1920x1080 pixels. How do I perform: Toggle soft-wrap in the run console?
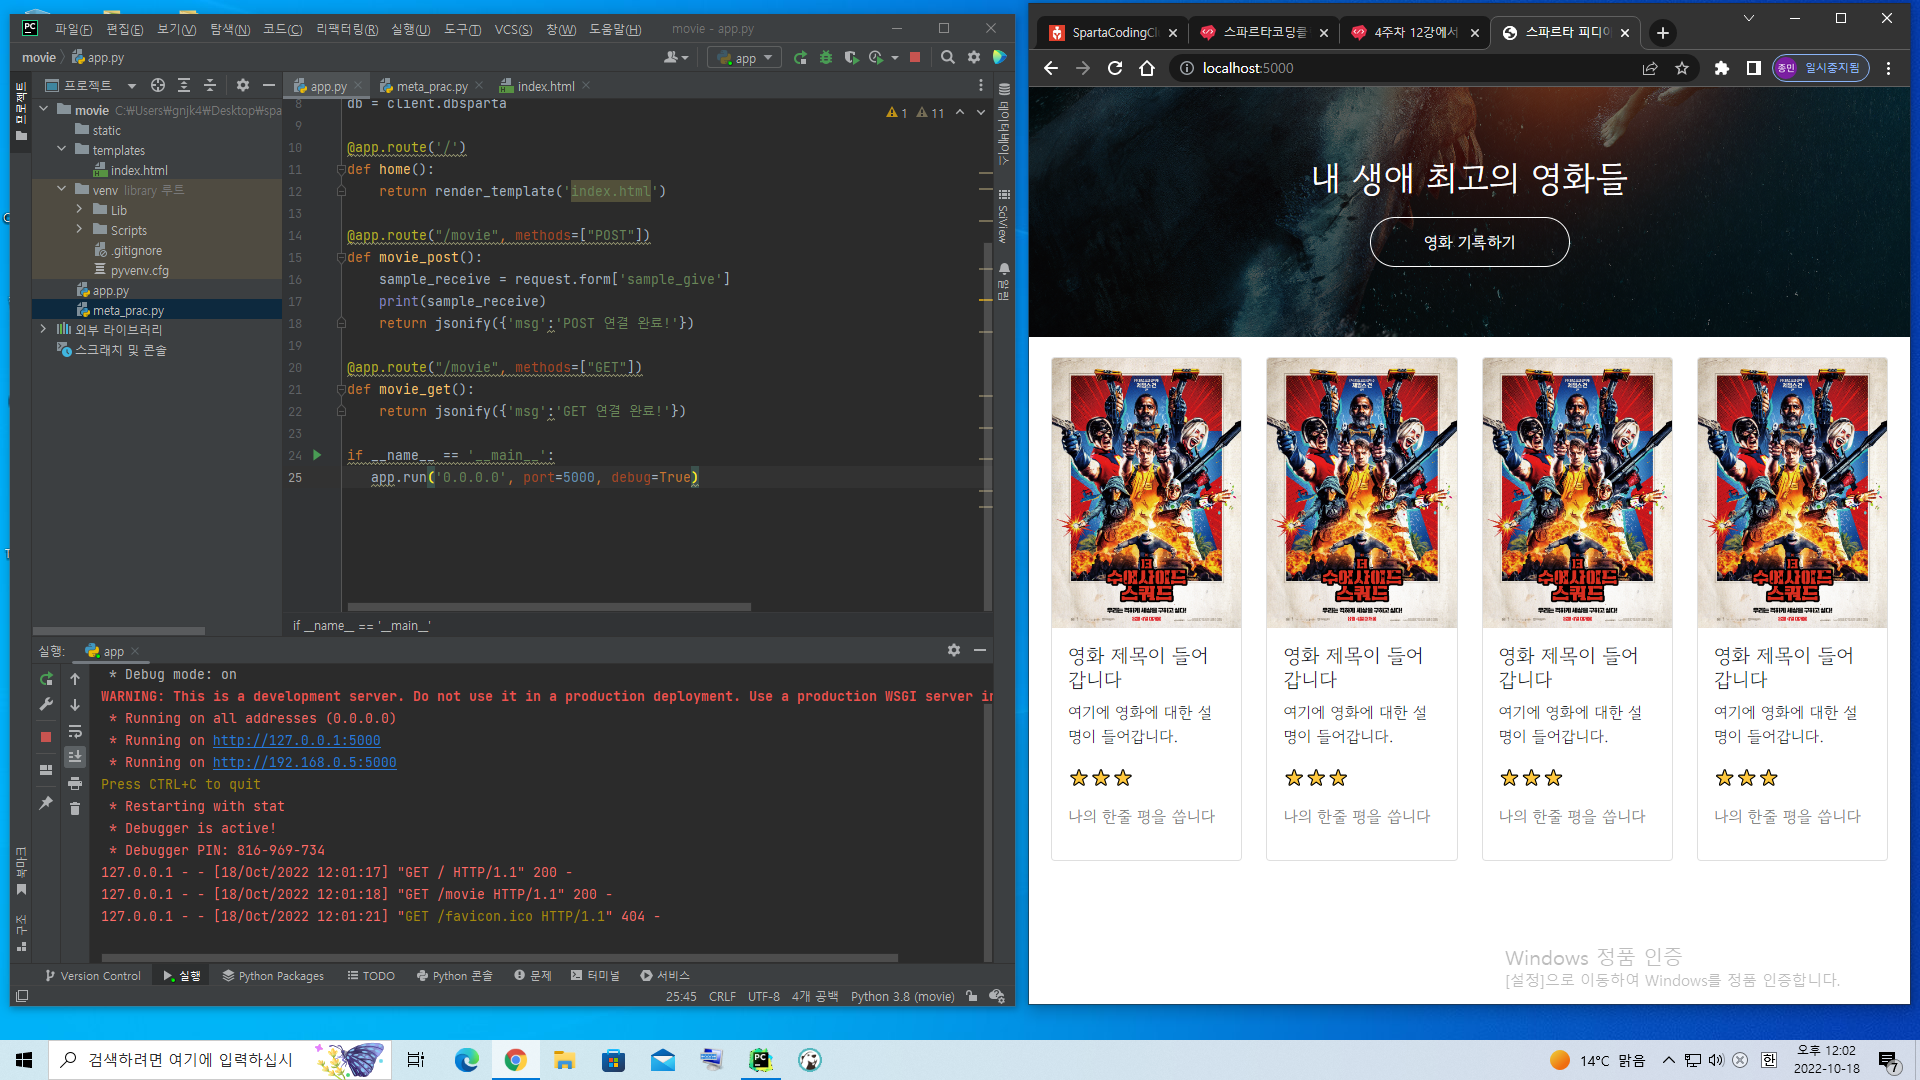tap(75, 732)
